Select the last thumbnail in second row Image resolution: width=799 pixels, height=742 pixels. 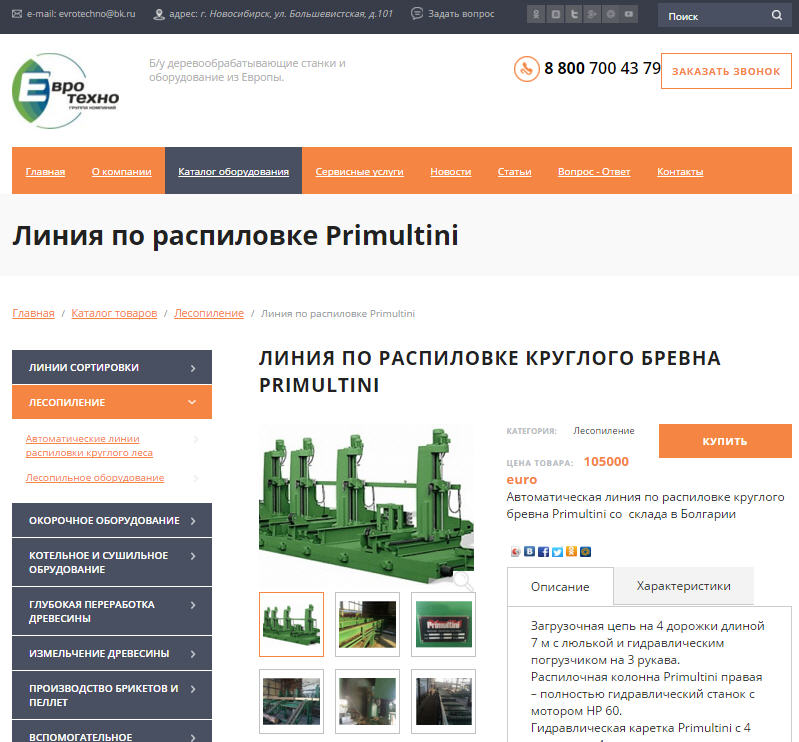tap(443, 701)
